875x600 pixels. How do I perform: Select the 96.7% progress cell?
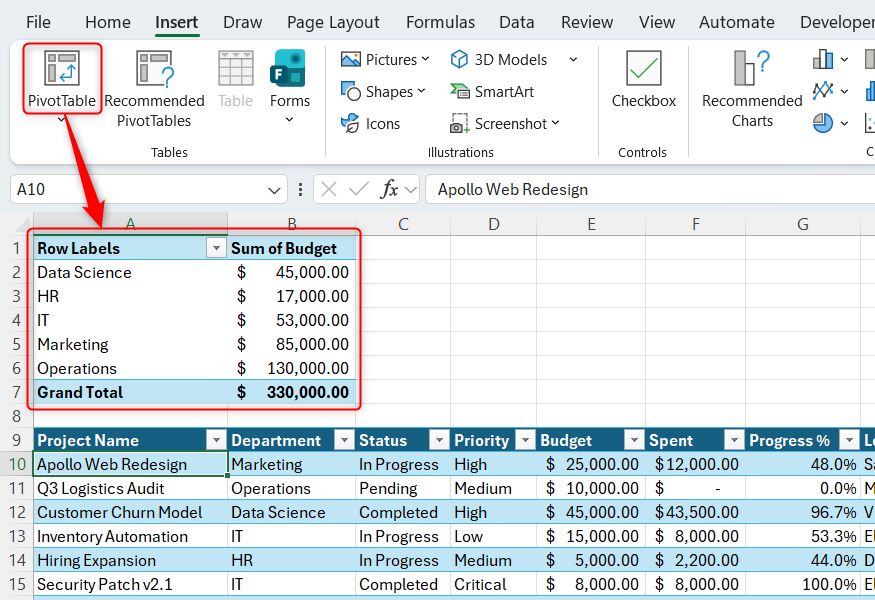[802, 512]
